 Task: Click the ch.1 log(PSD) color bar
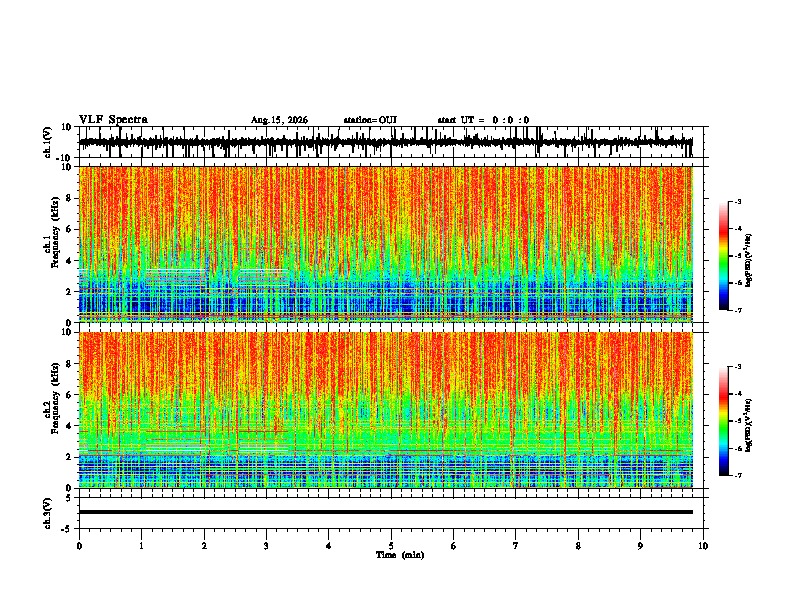point(723,256)
